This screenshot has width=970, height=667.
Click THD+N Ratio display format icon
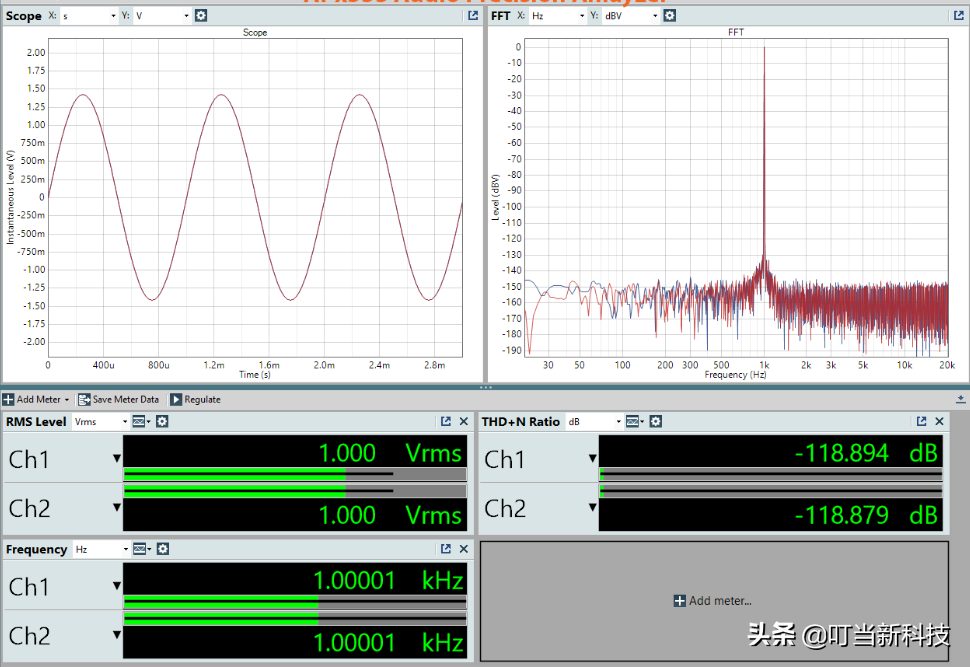(x=632, y=422)
